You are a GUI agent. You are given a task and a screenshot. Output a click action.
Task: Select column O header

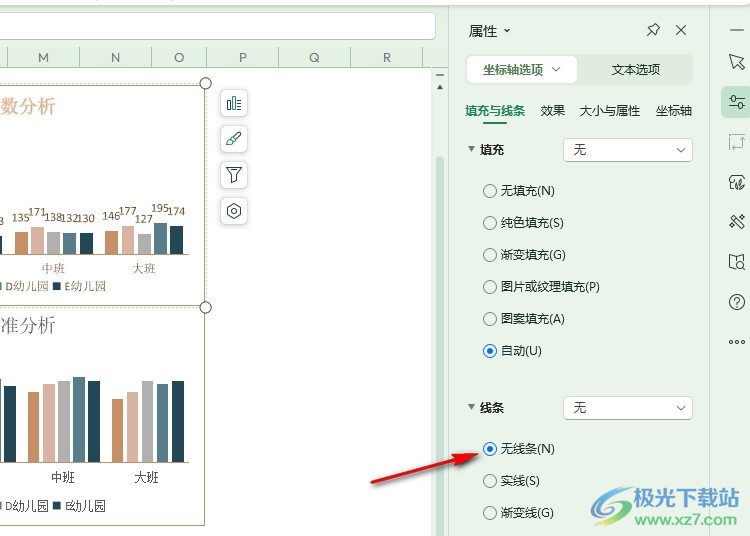click(x=179, y=57)
